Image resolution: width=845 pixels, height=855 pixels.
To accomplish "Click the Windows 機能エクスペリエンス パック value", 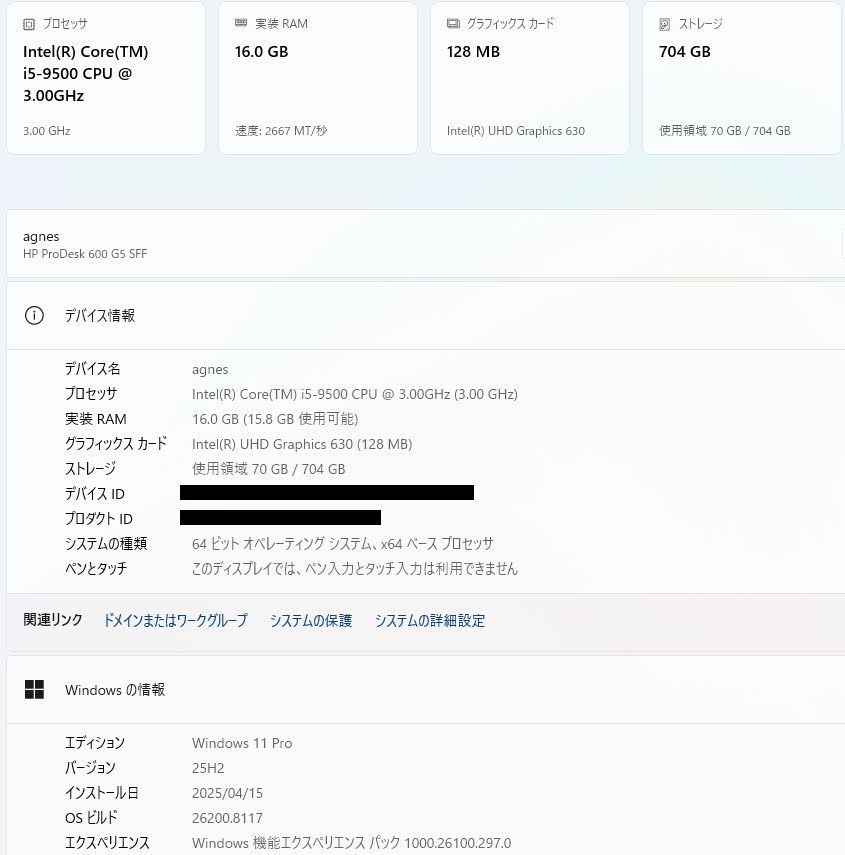I will [x=352, y=843].
